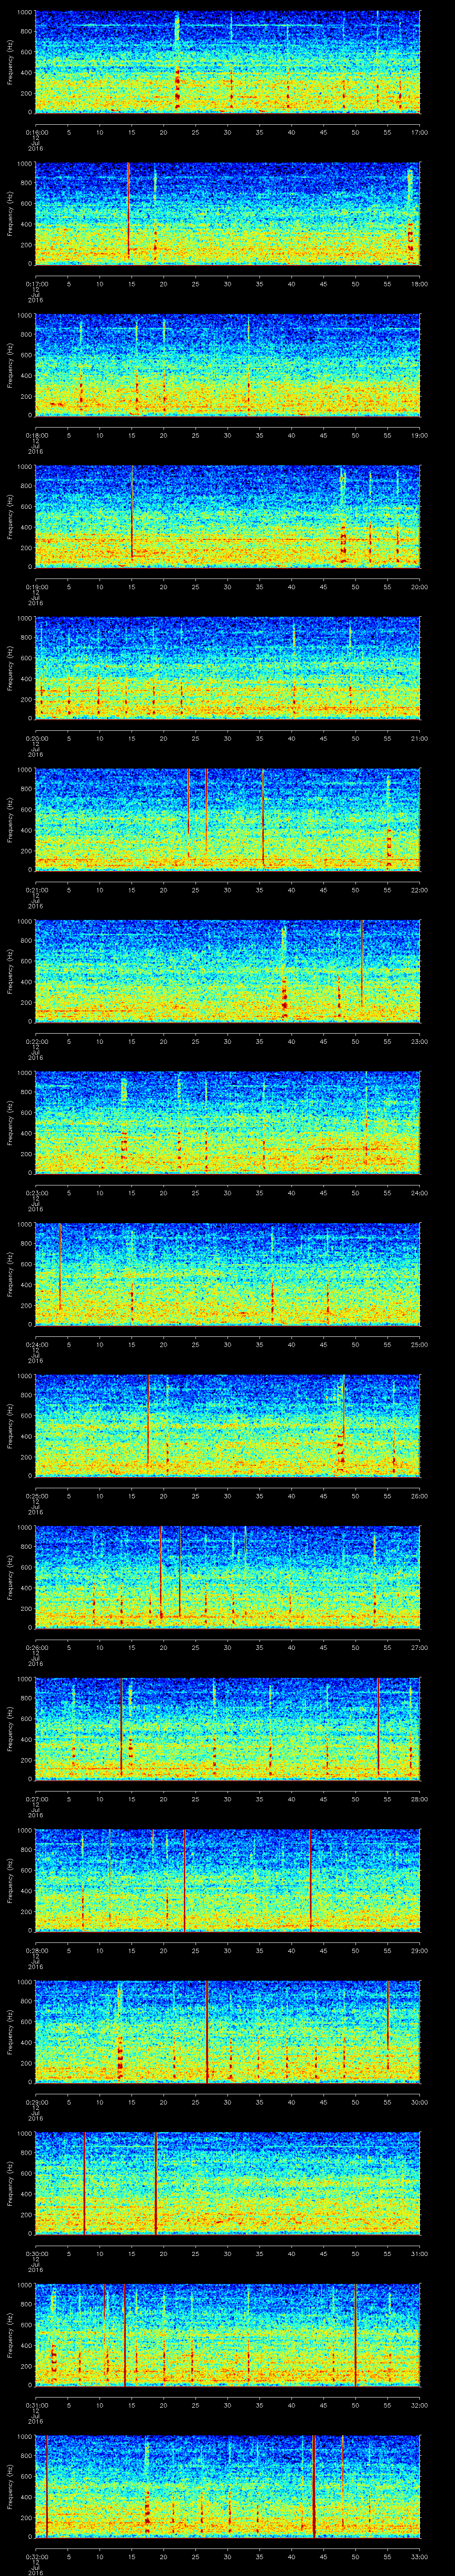Screen dimensions: 455x2576
Task: Pick the spectrogram panel starting at 0:25:00
Action: tap(228, 1425)
